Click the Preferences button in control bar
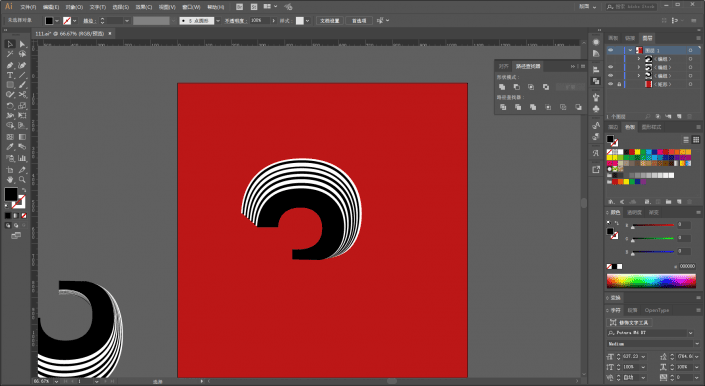705x386 pixels. click(359, 21)
